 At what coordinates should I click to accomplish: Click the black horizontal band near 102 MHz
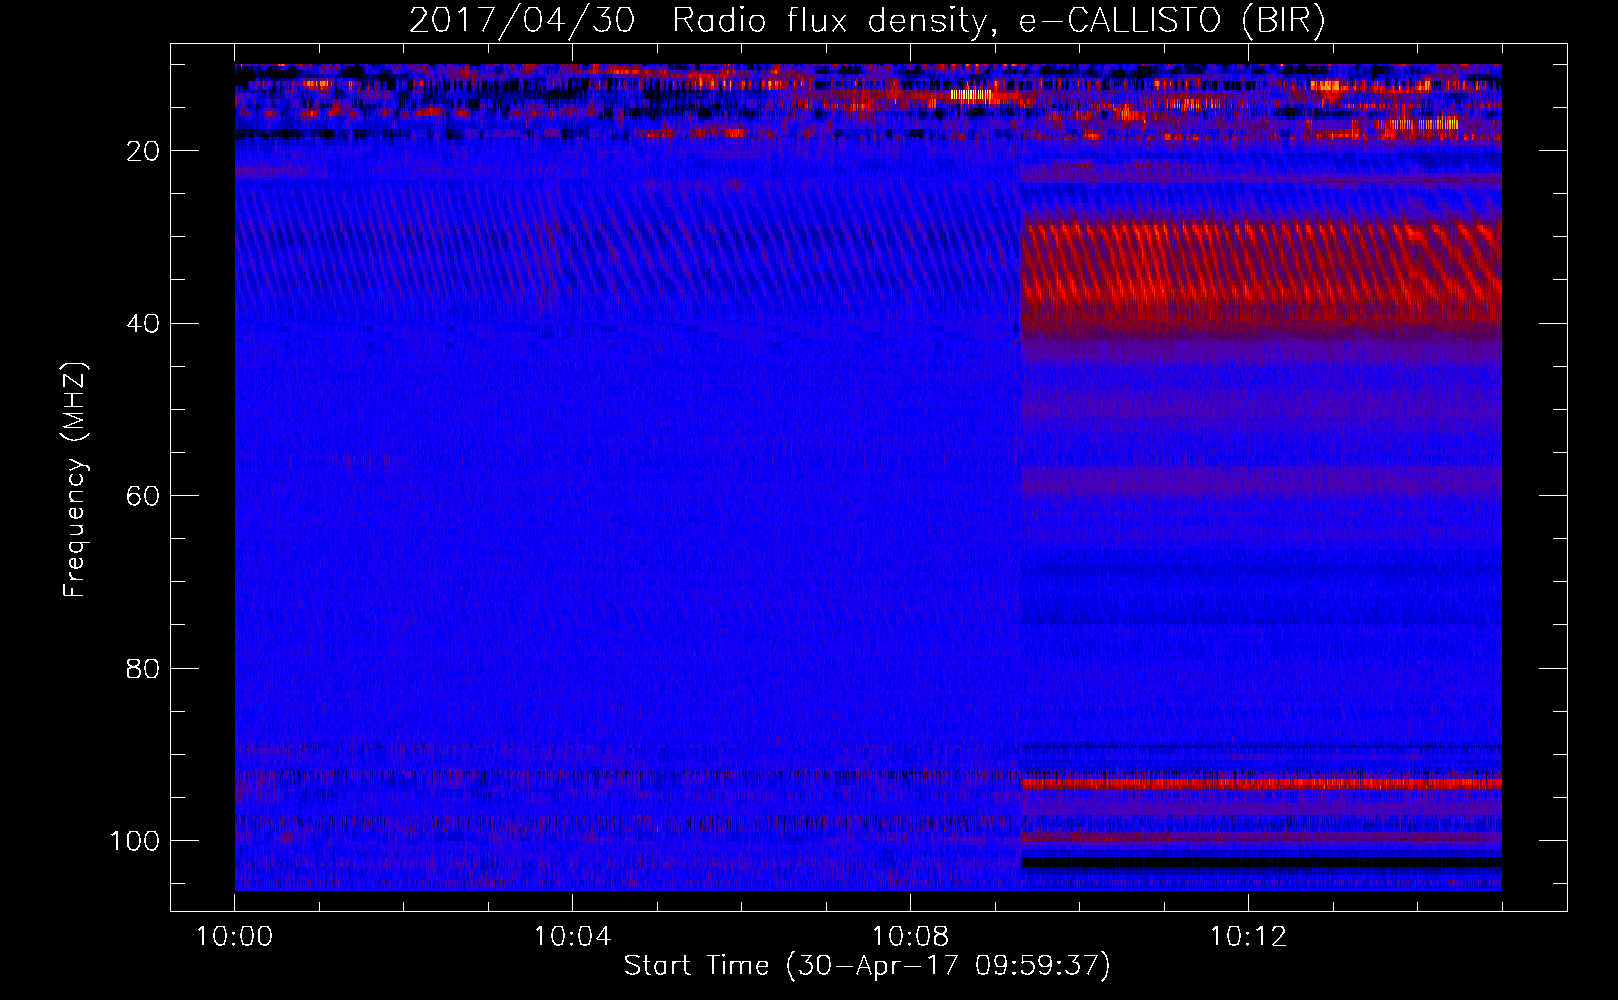(x=1261, y=862)
